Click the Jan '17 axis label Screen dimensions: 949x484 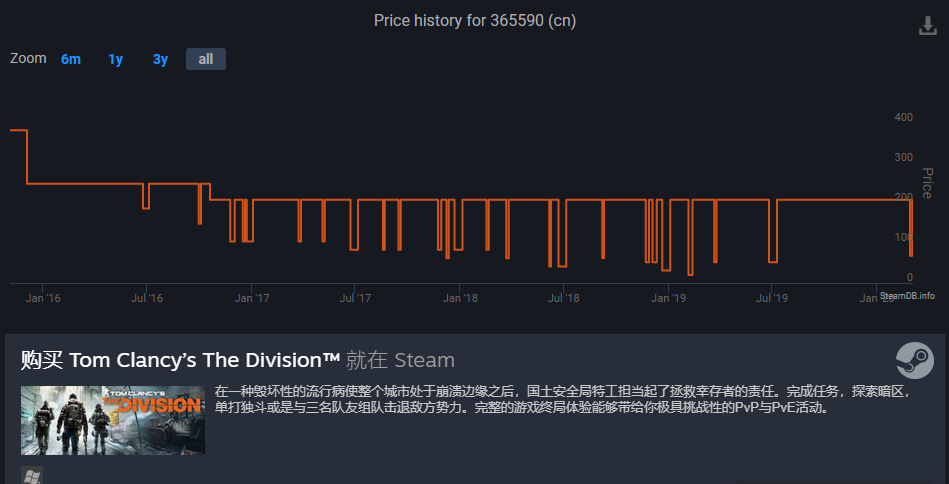(x=252, y=298)
